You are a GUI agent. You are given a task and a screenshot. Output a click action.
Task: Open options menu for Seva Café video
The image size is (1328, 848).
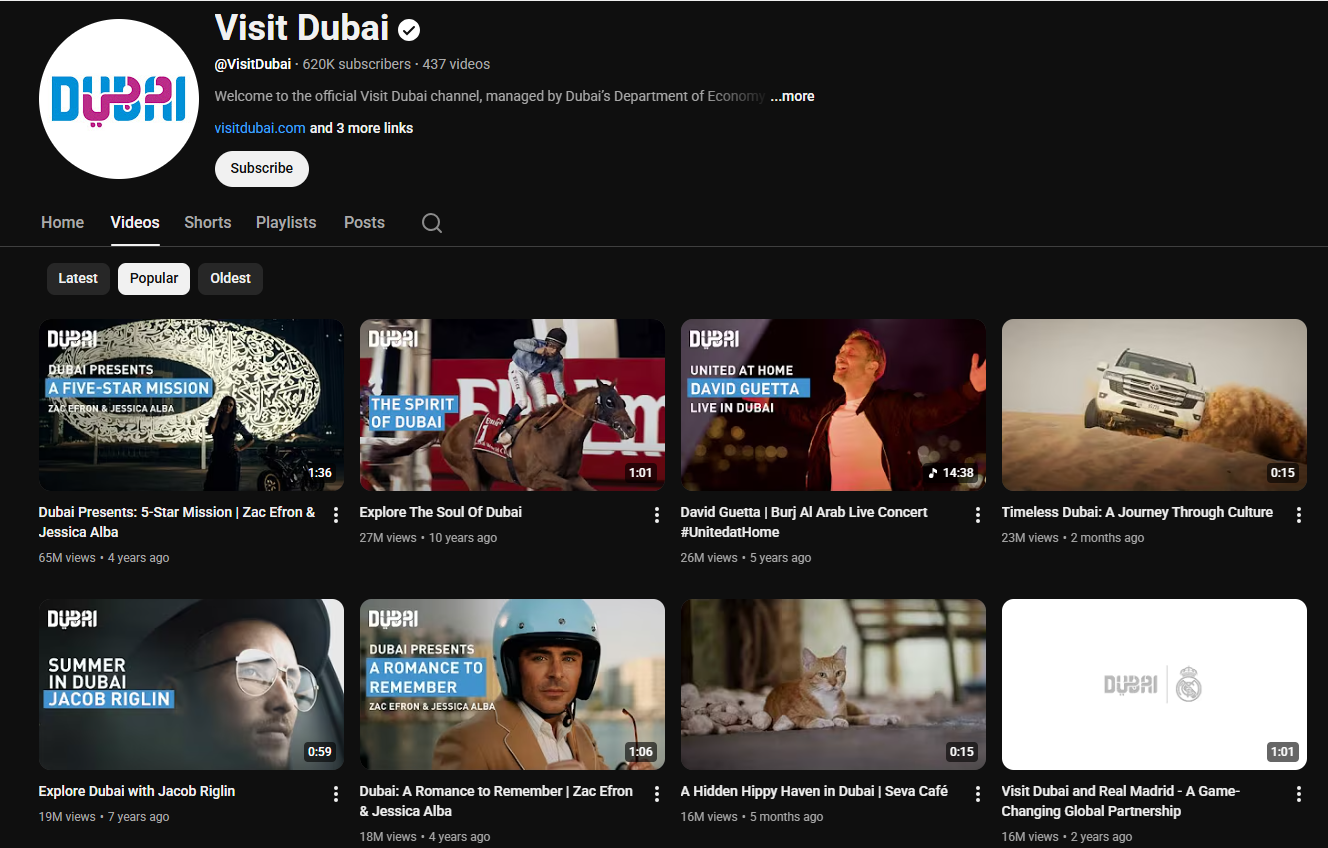tap(978, 794)
